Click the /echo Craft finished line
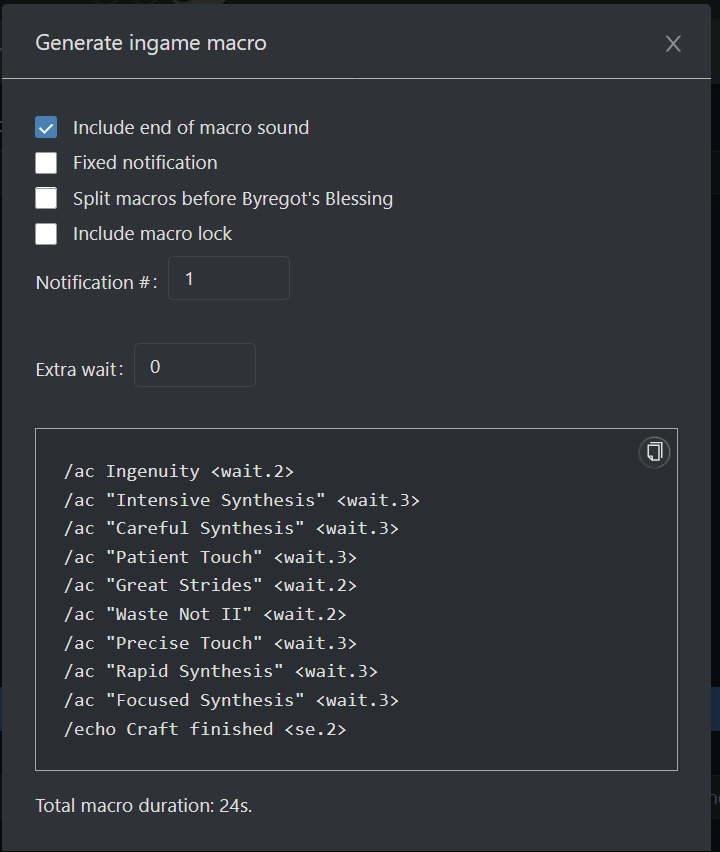 [204, 729]
